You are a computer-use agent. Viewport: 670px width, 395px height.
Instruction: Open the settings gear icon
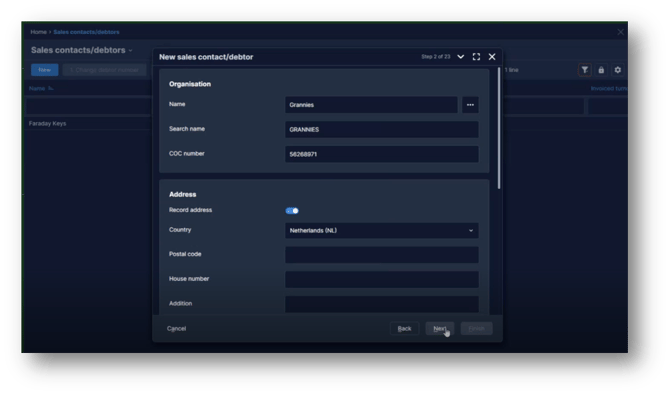617,70
